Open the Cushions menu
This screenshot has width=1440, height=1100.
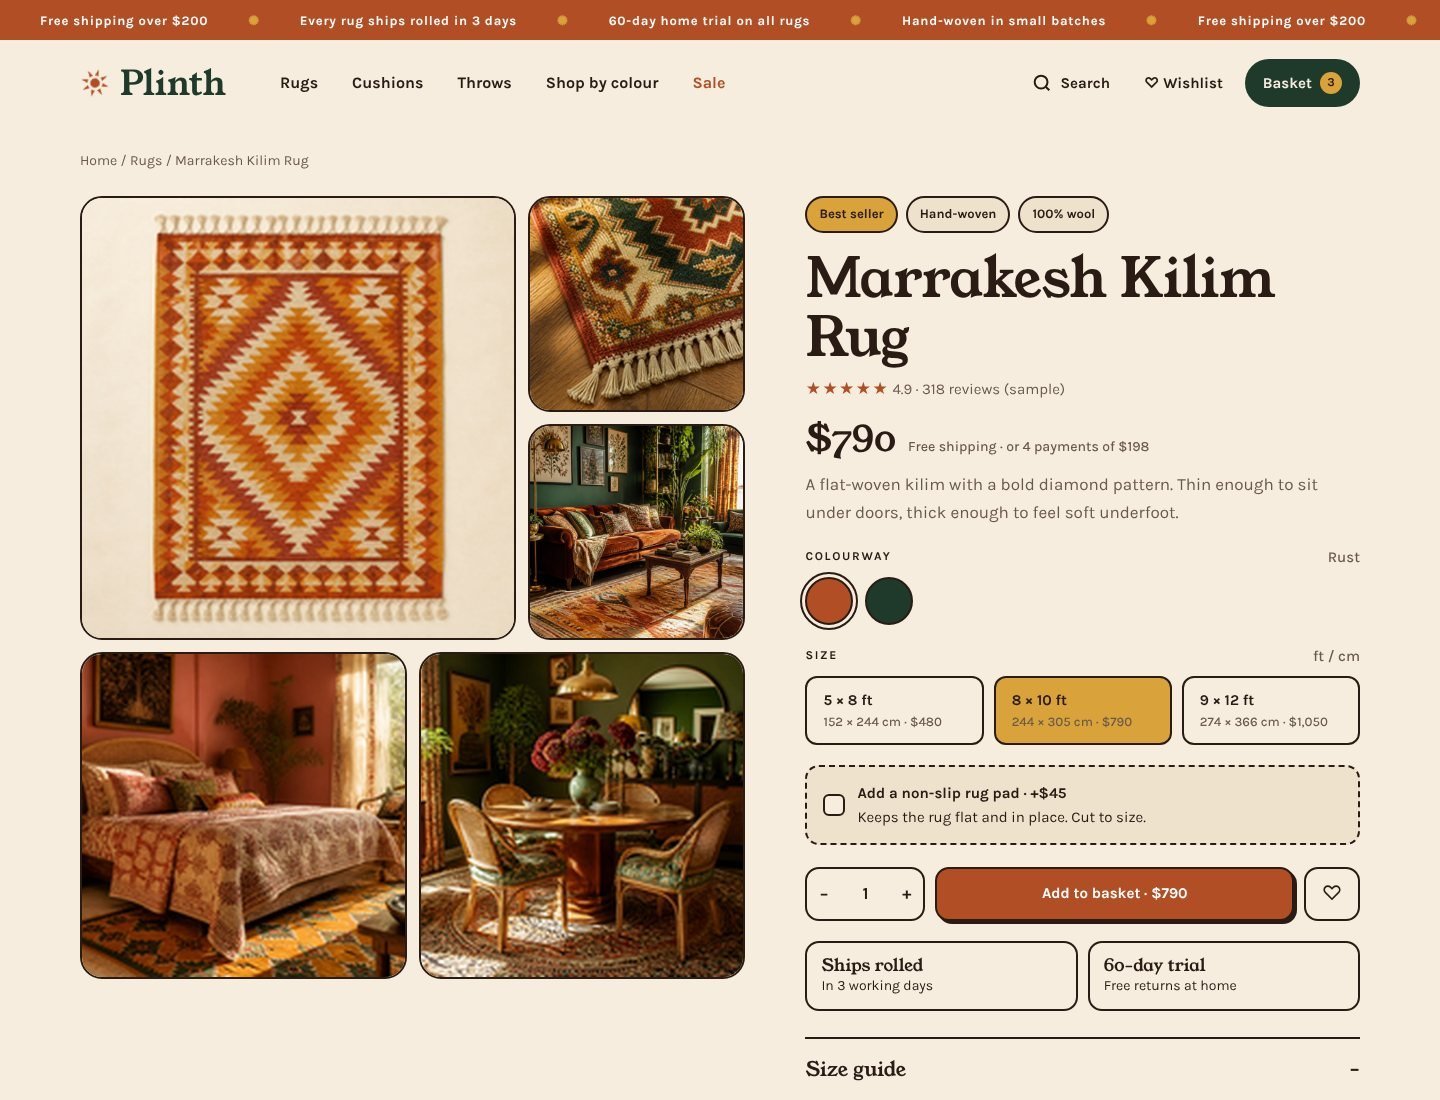pyautogui.click(x=387, y=83)
